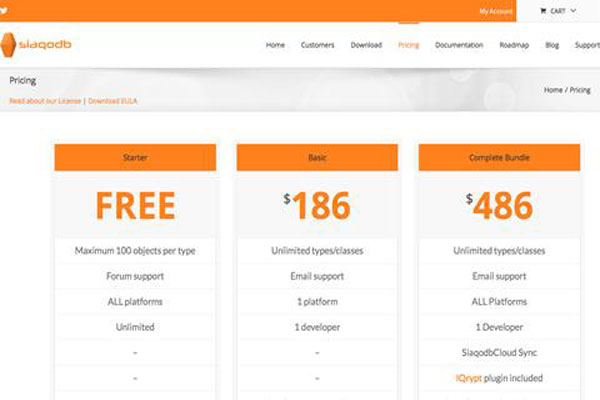Click the Support menu item

coord(587,45)
